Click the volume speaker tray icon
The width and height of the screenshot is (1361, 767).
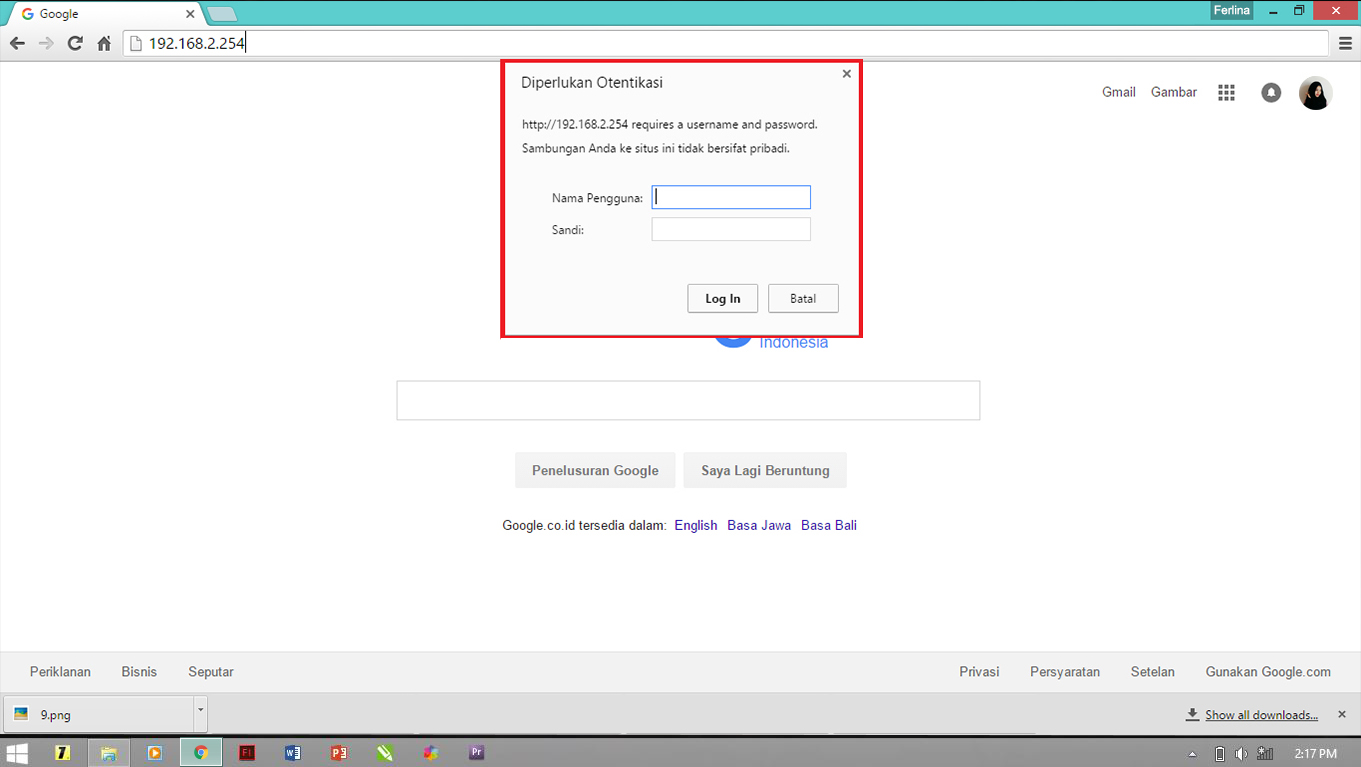click(1242, 754)
